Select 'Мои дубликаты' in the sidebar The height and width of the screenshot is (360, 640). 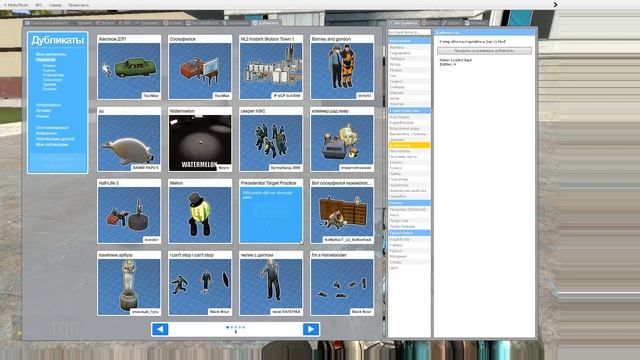(51, 54)
